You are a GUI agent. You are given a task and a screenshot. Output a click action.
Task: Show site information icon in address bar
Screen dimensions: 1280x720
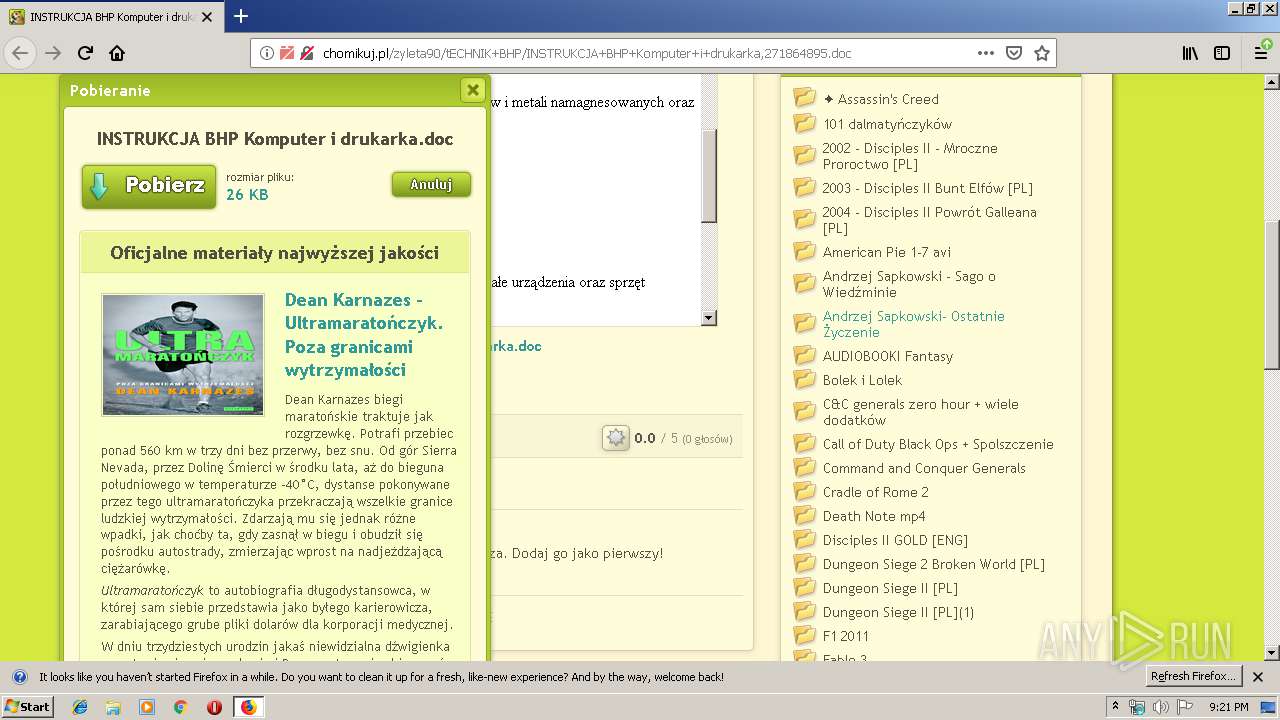click(x=267, y=53)
